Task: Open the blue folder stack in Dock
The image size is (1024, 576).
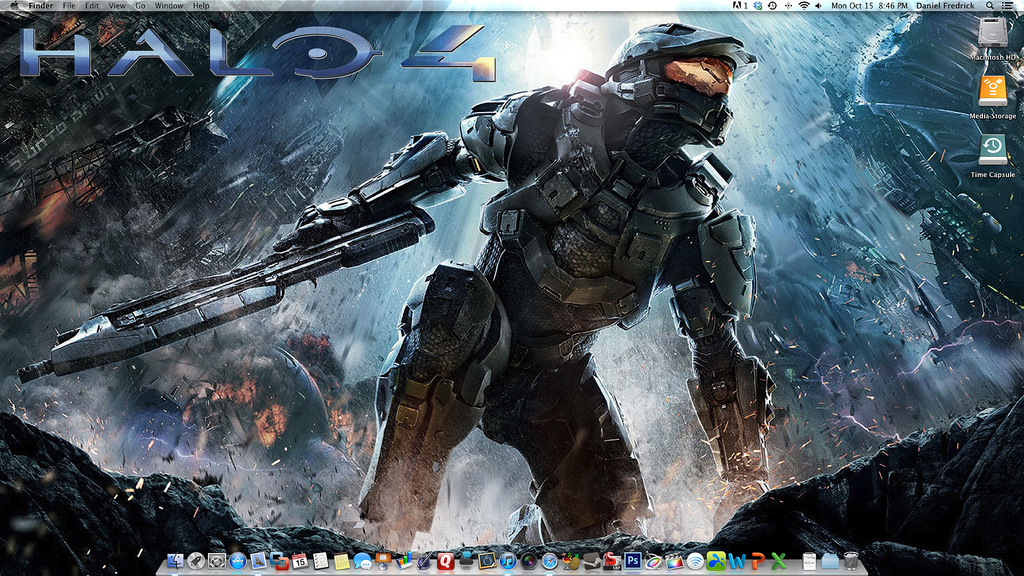Action: coord(830,561)
